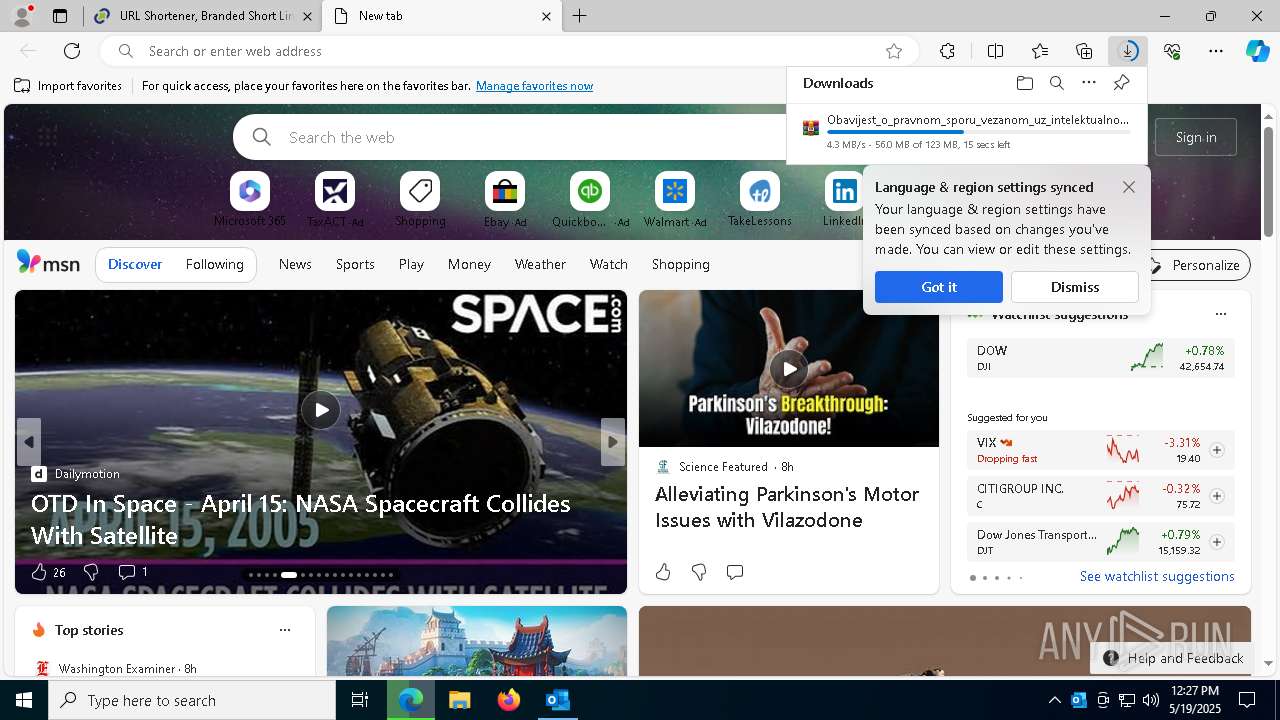
Task: Open a new browser tab
Action: [x=580, y=16]
